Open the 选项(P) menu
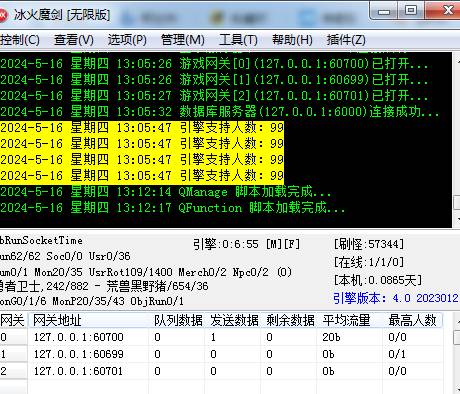Image resolution: width=460 pixels, height=394 pixels. pyautogui.click(x=127, y=40)
